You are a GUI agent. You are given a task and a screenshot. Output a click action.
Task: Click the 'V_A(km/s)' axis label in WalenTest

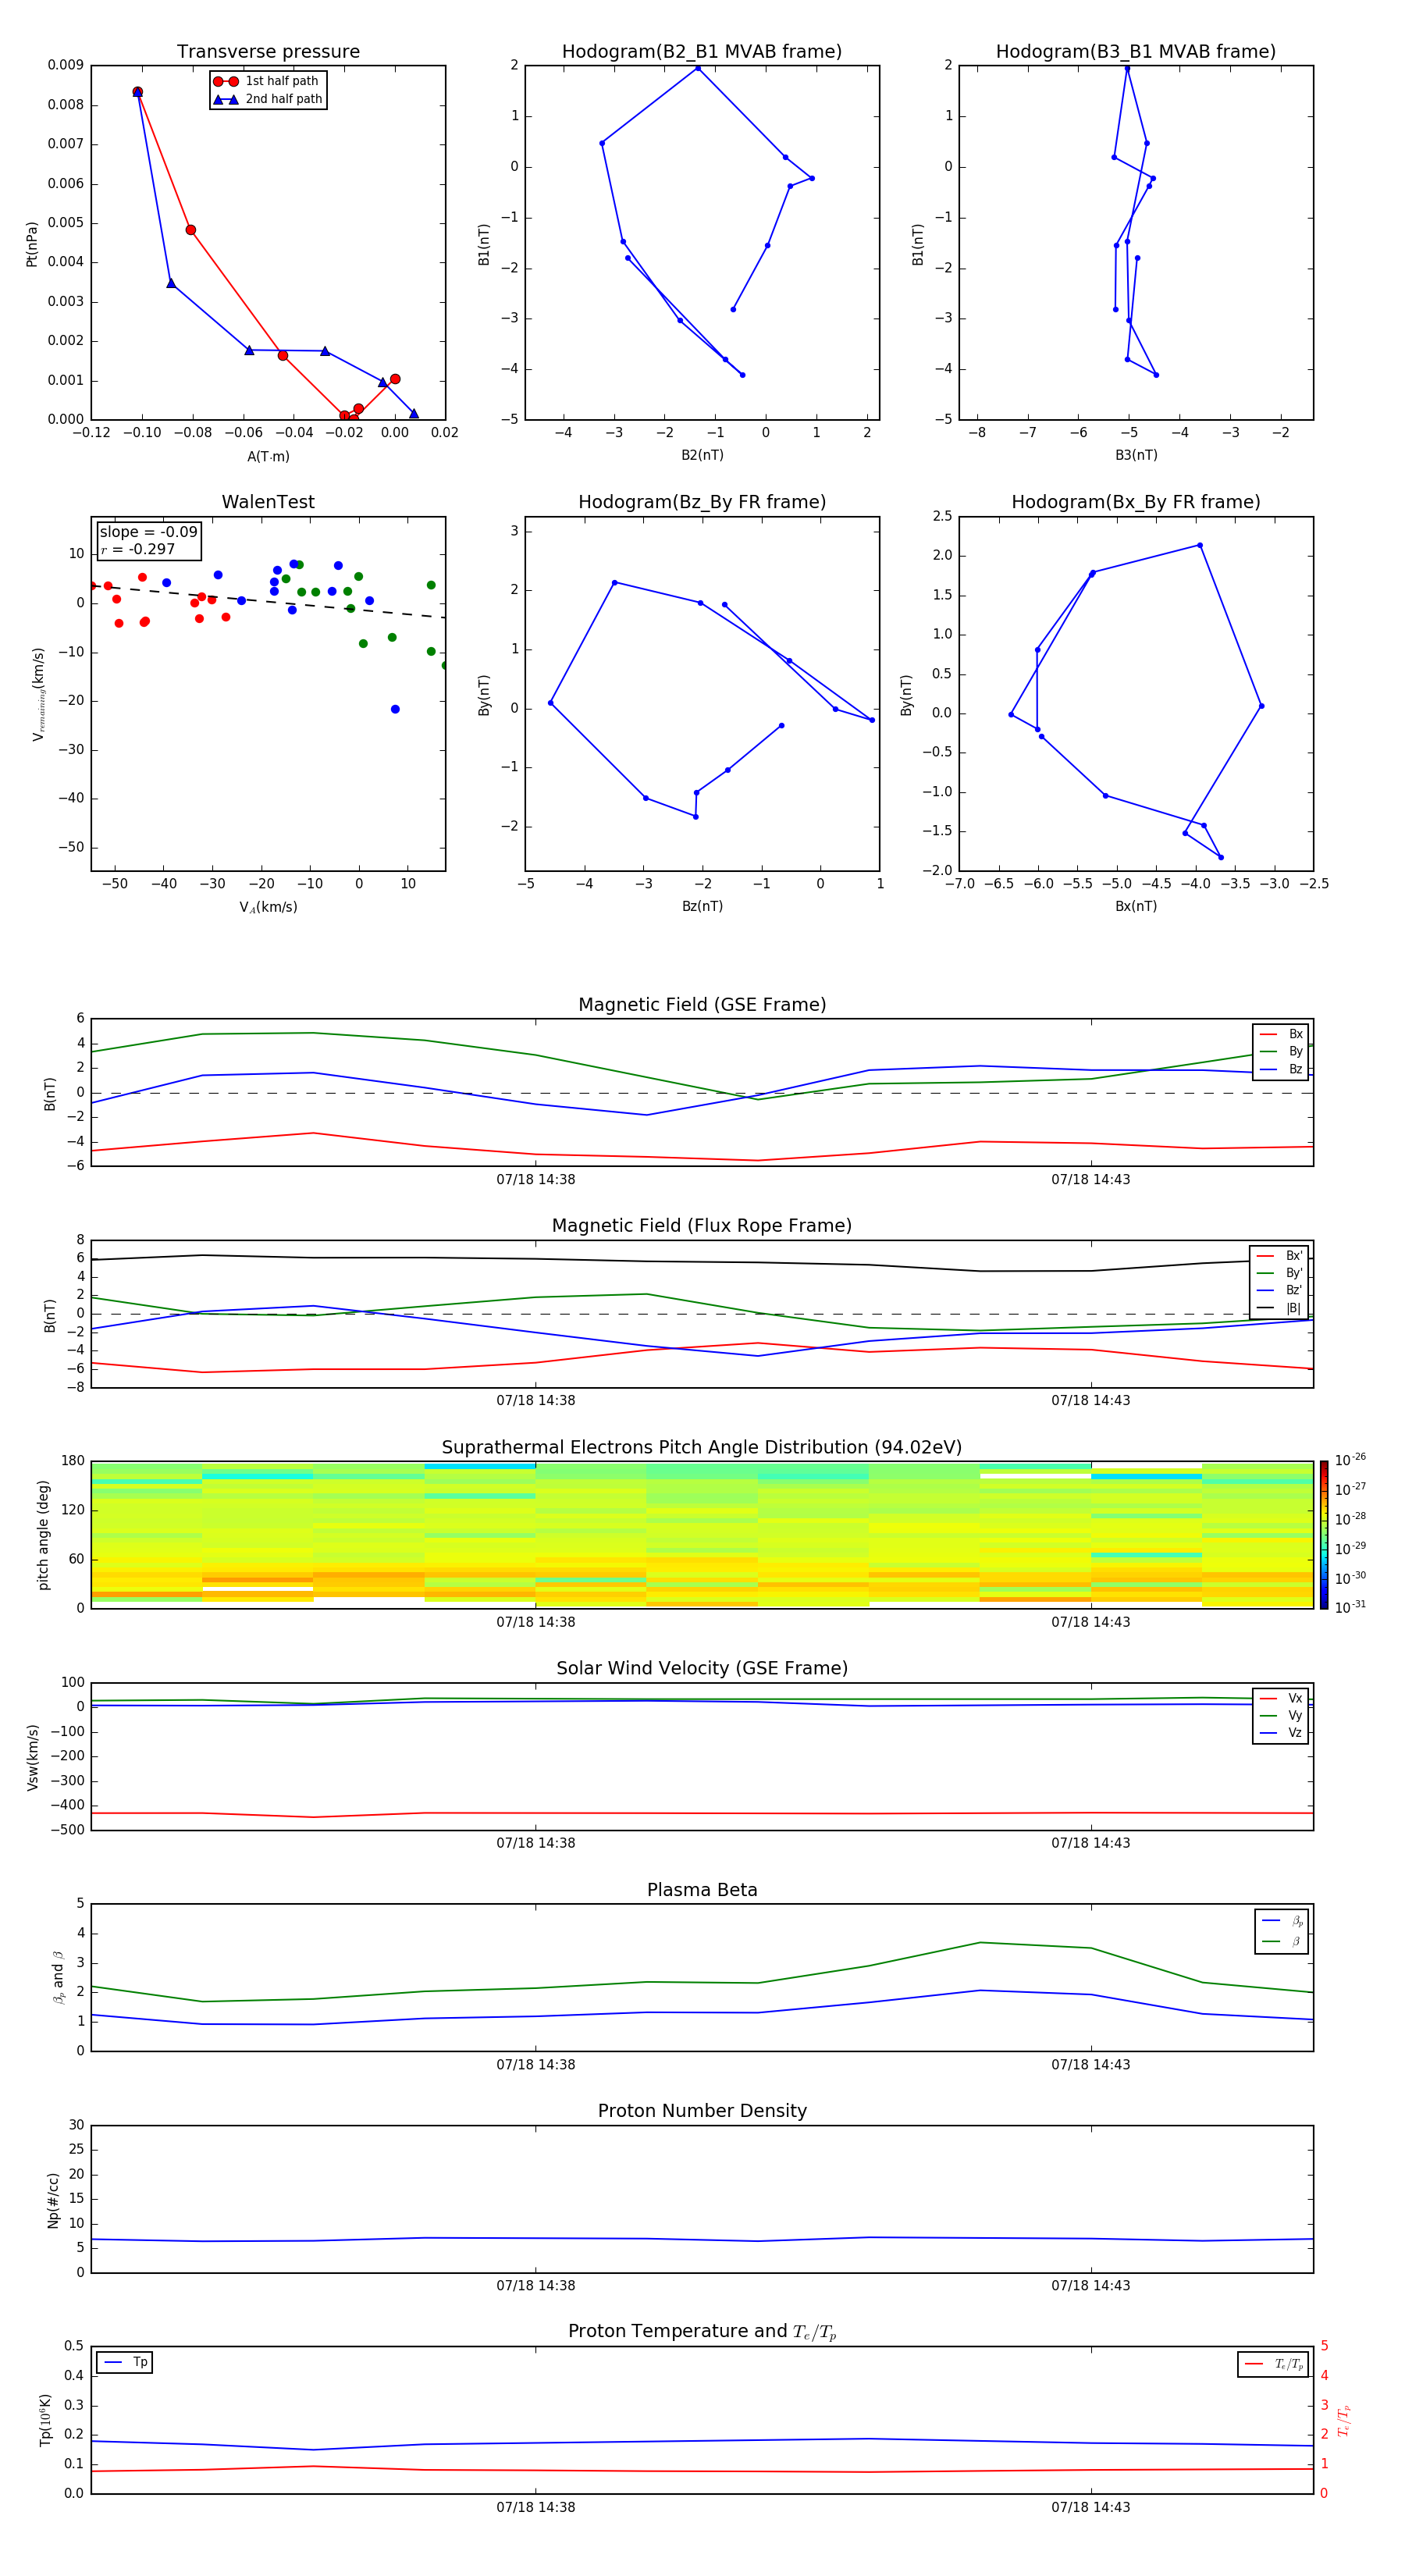[268, 907]
